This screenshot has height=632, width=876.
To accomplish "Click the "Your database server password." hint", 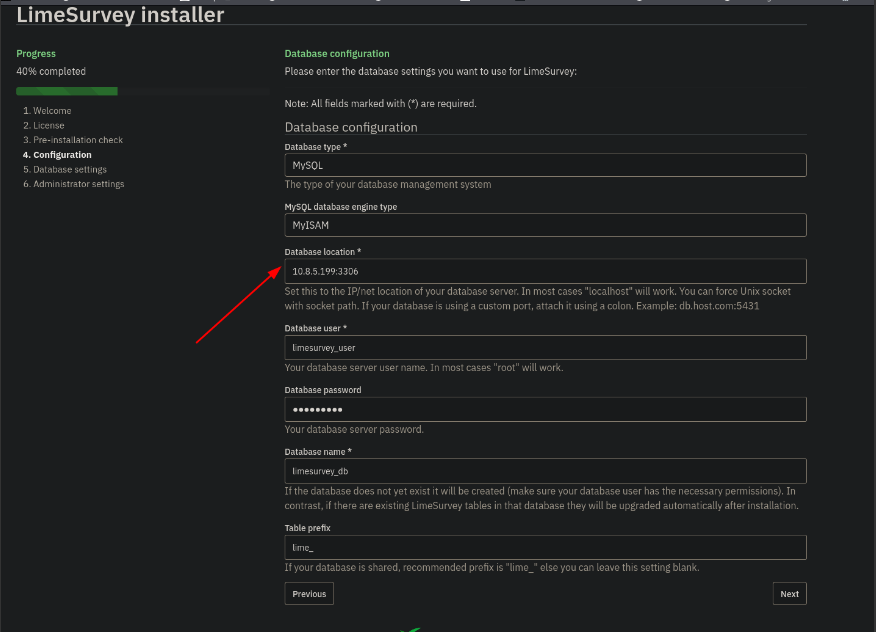I will click(x=354, y=430).
